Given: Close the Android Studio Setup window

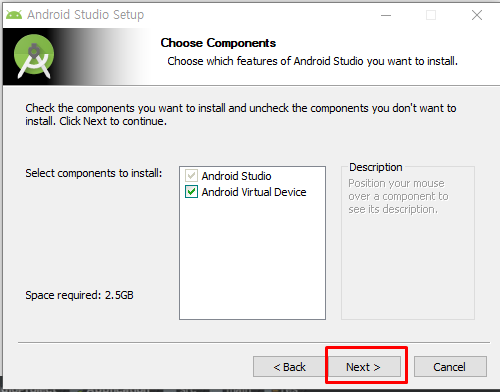Looking at the screenshot, I should pos(477,15).
